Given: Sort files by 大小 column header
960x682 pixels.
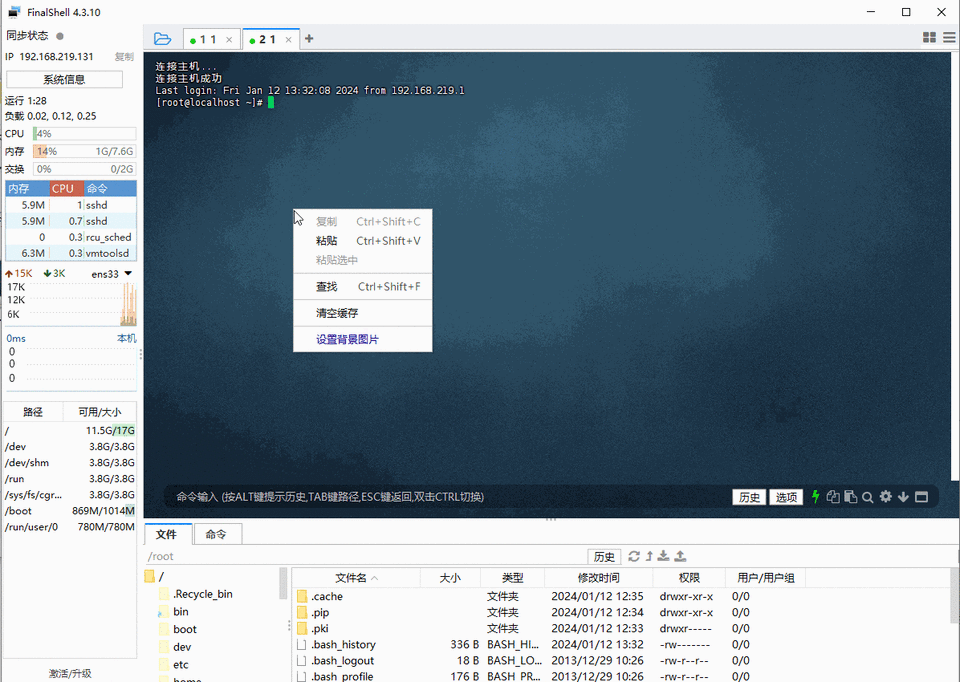Looking at the screenshot, I should pos(450,578).
